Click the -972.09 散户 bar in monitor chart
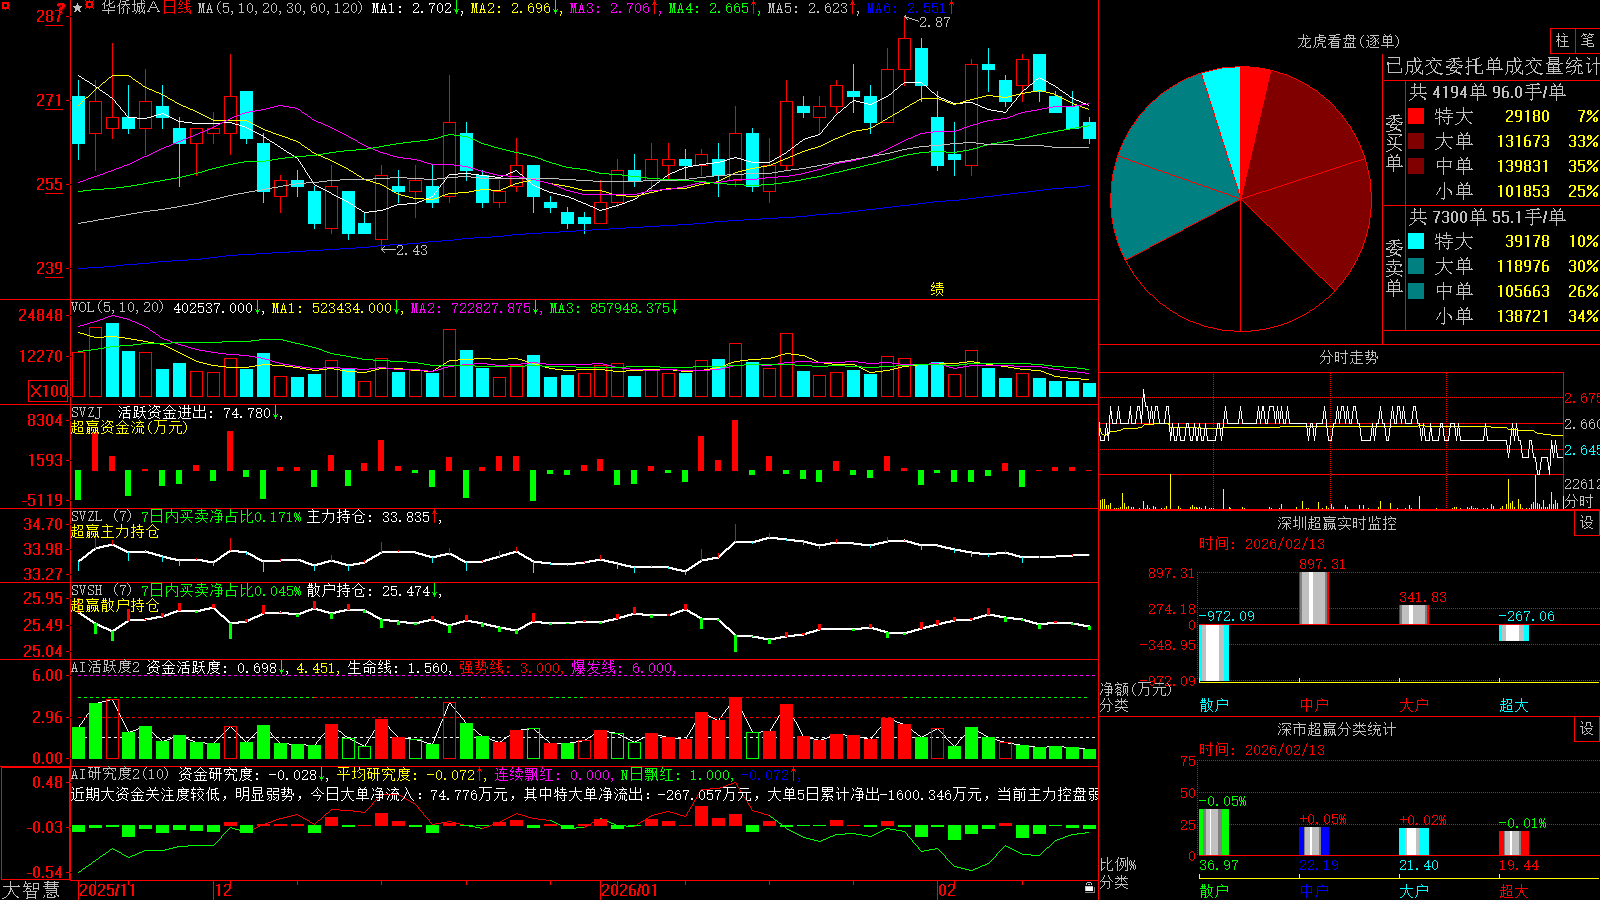Viewport: 1600px width, 900px height. (1214, 653)
